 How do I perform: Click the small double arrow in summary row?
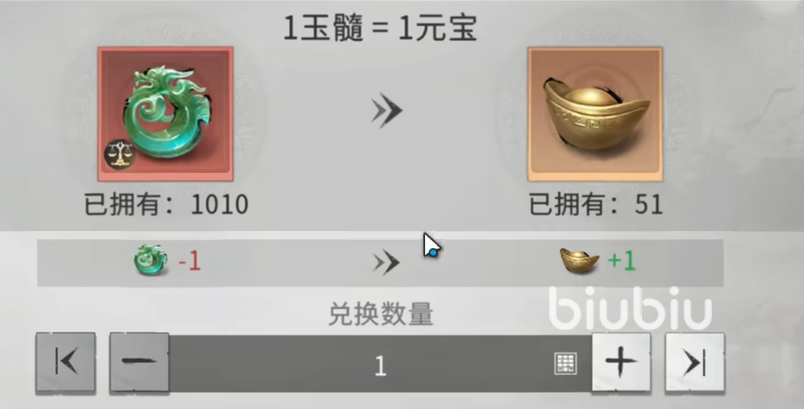click(386, 262)
